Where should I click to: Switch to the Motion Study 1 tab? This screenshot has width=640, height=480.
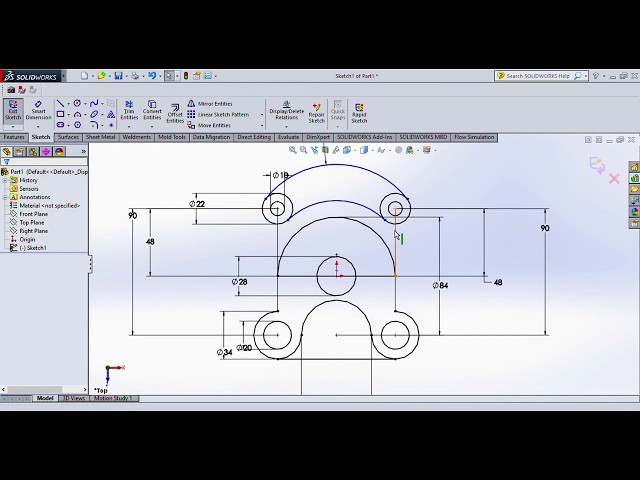pos(113,398)
